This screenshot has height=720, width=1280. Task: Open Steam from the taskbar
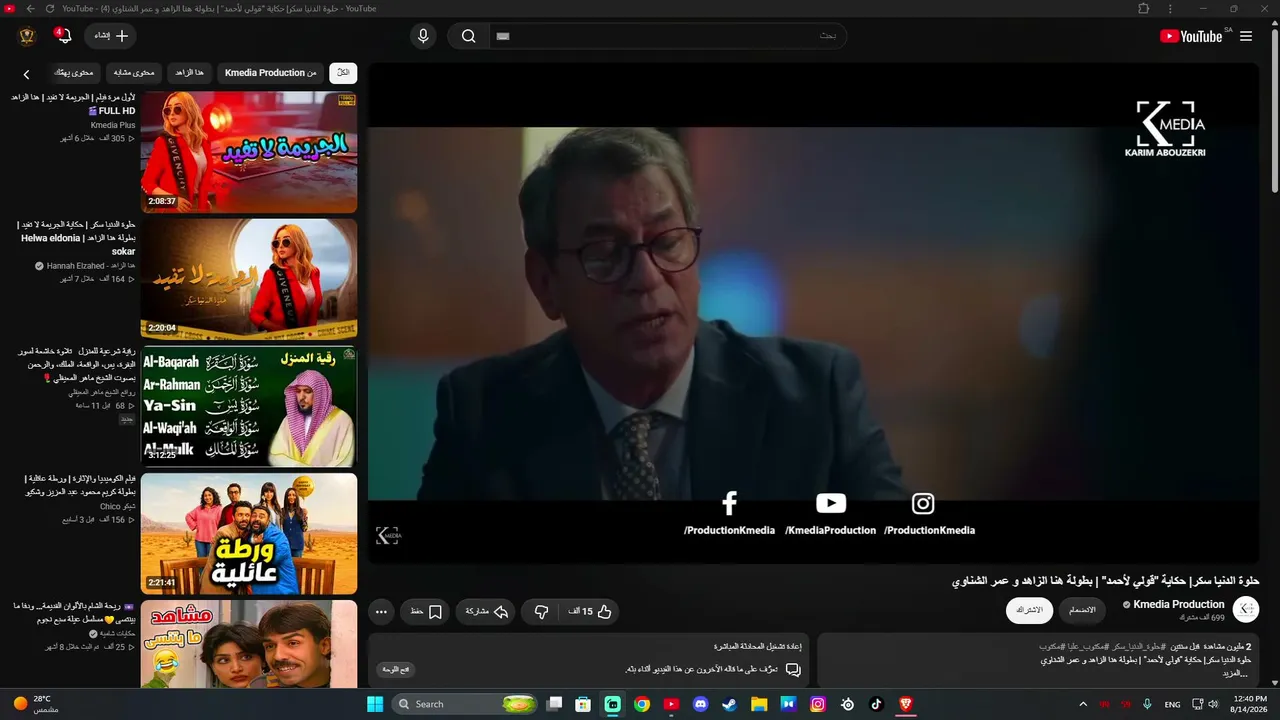[x=730, y=704]
